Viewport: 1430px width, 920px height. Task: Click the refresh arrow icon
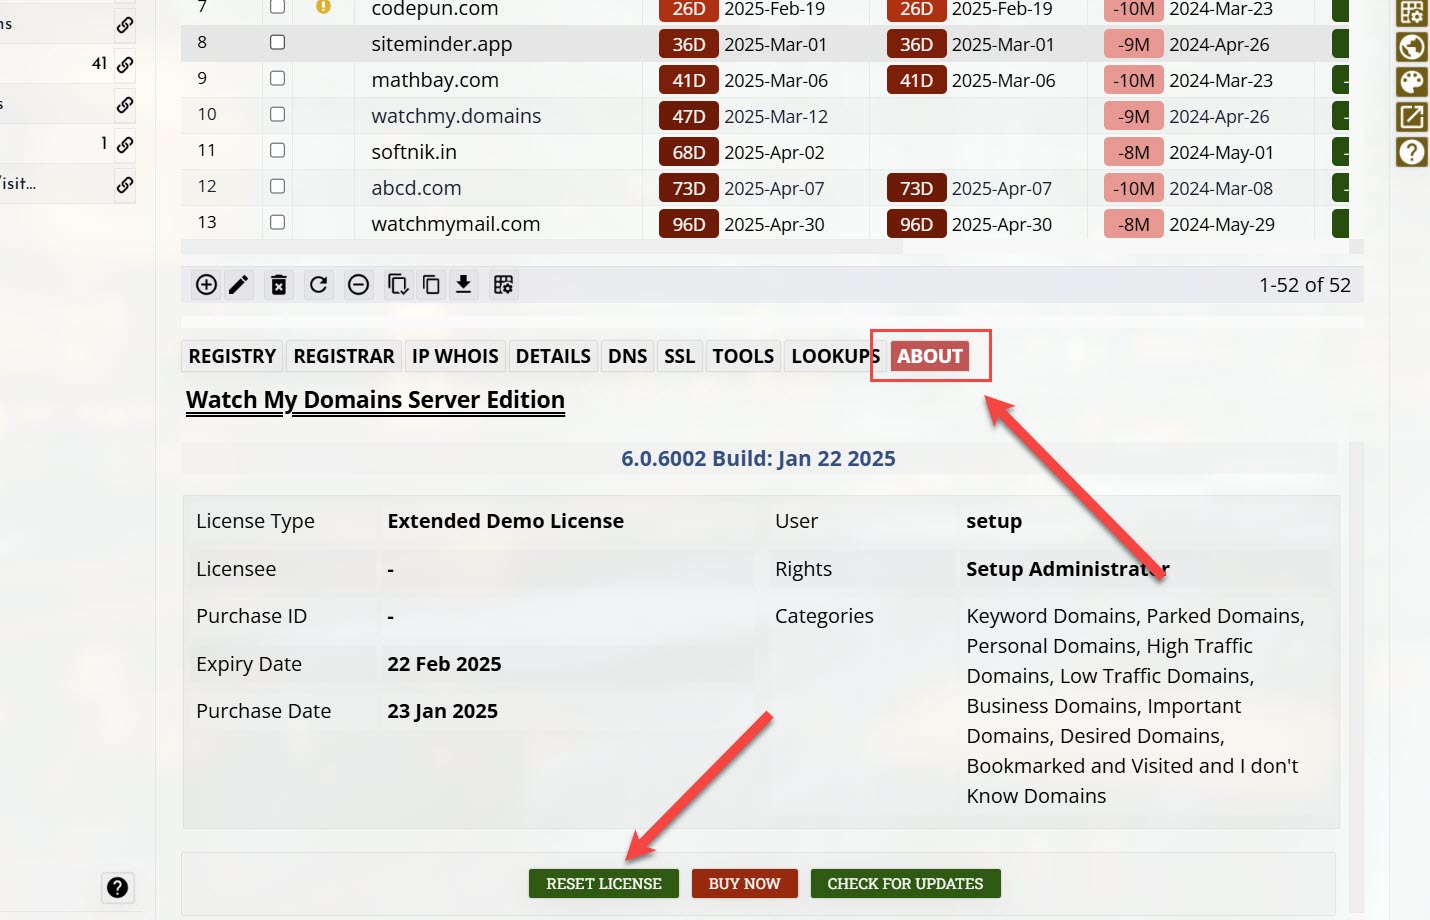pos(318,285)
